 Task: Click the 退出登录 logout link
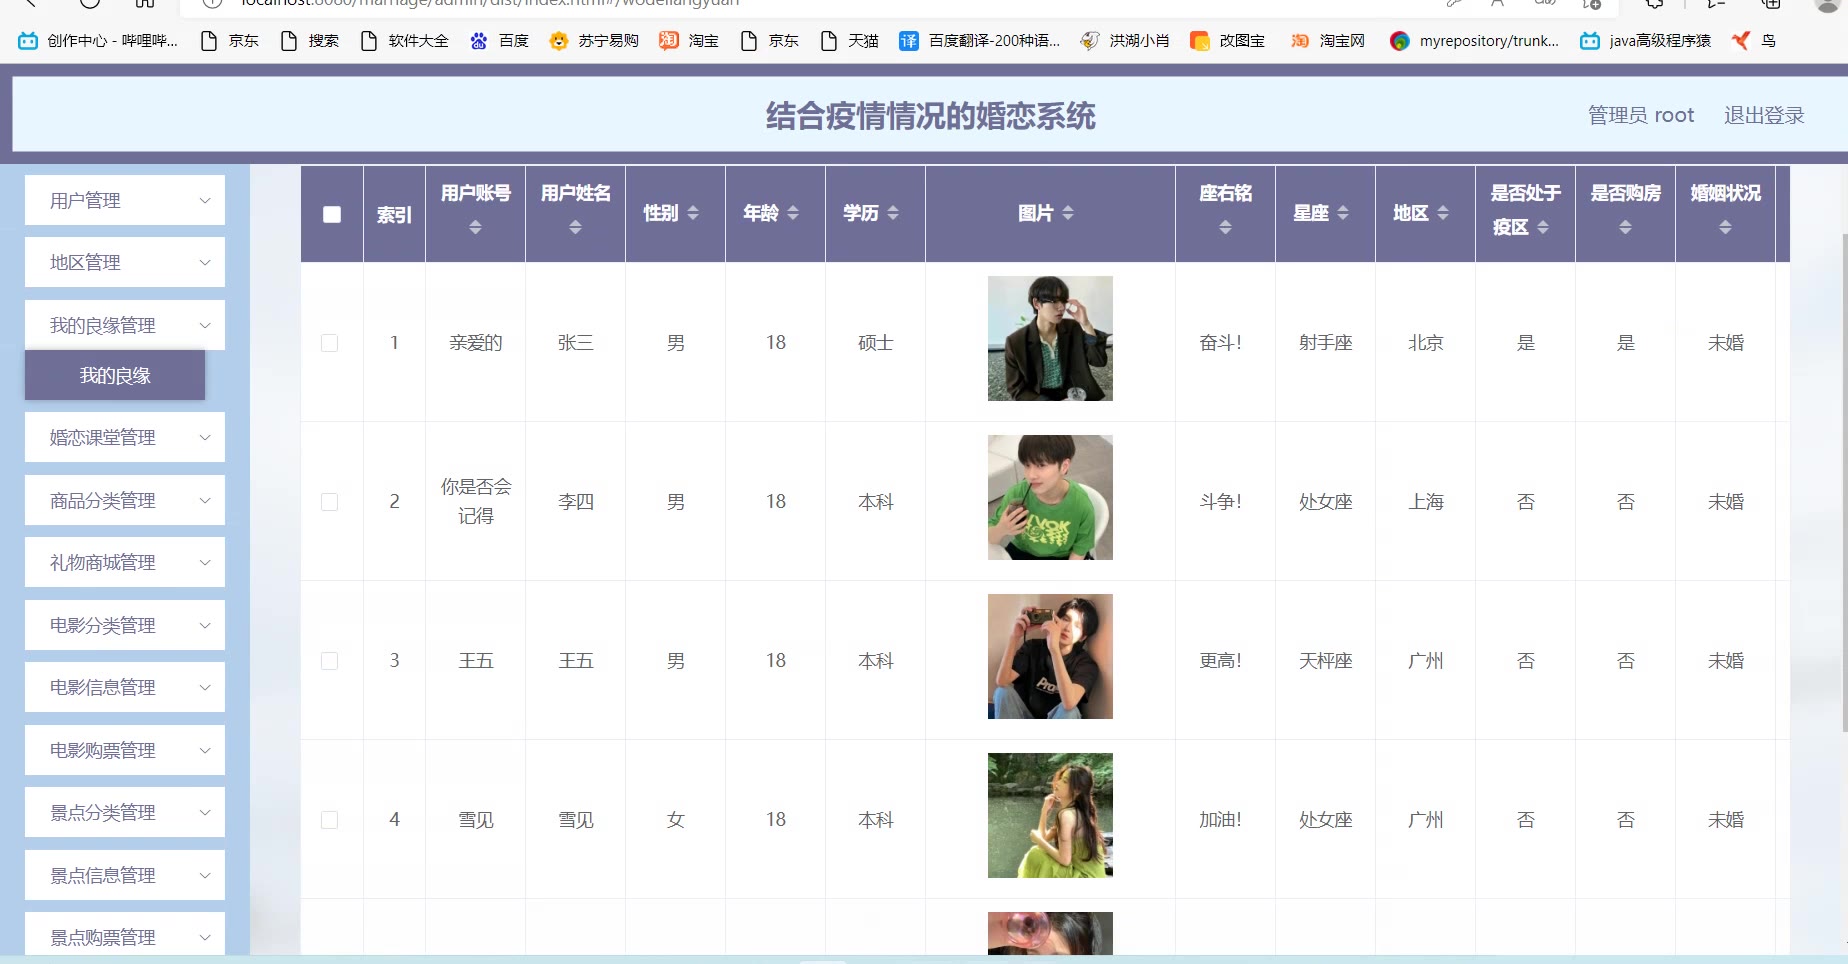tap(1764, 115)
